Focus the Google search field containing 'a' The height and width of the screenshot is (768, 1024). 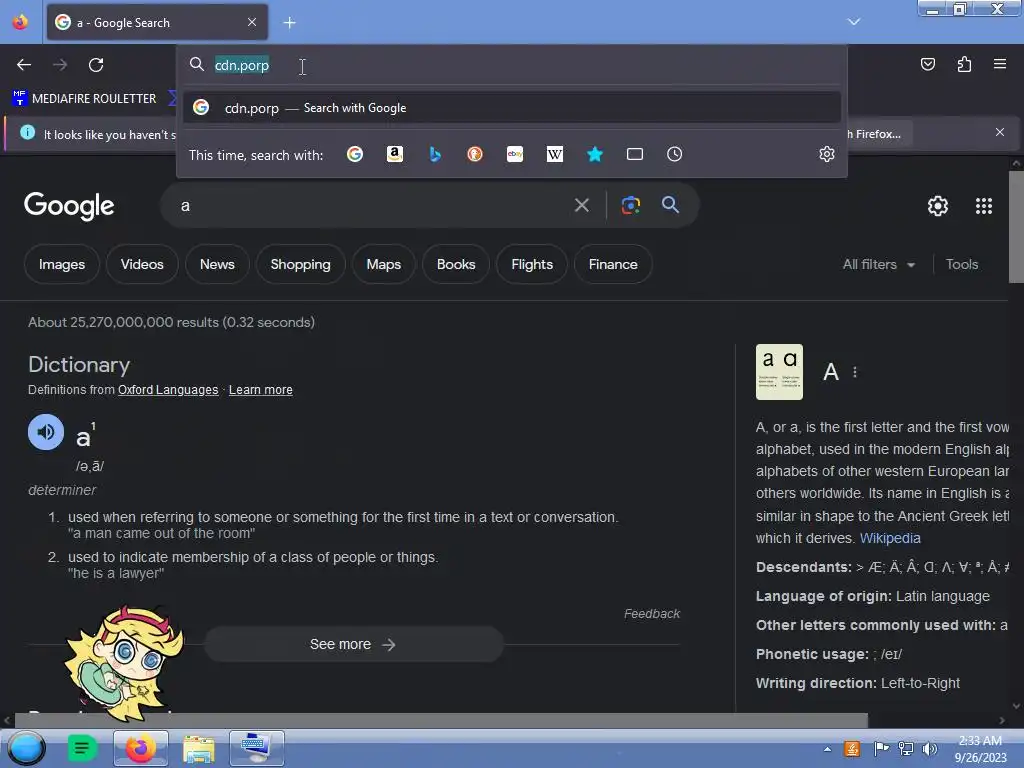point(370,206)
